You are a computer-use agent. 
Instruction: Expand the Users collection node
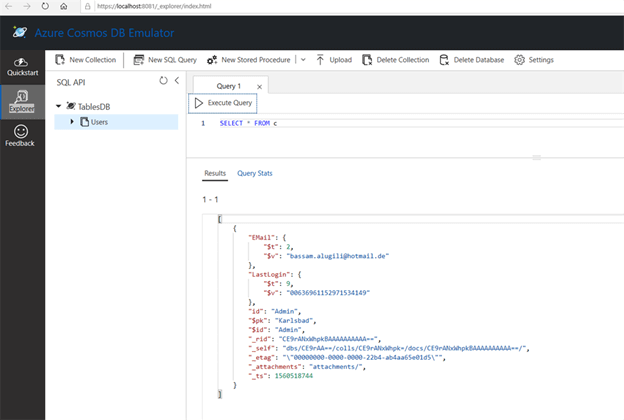[x=72, y=122]
